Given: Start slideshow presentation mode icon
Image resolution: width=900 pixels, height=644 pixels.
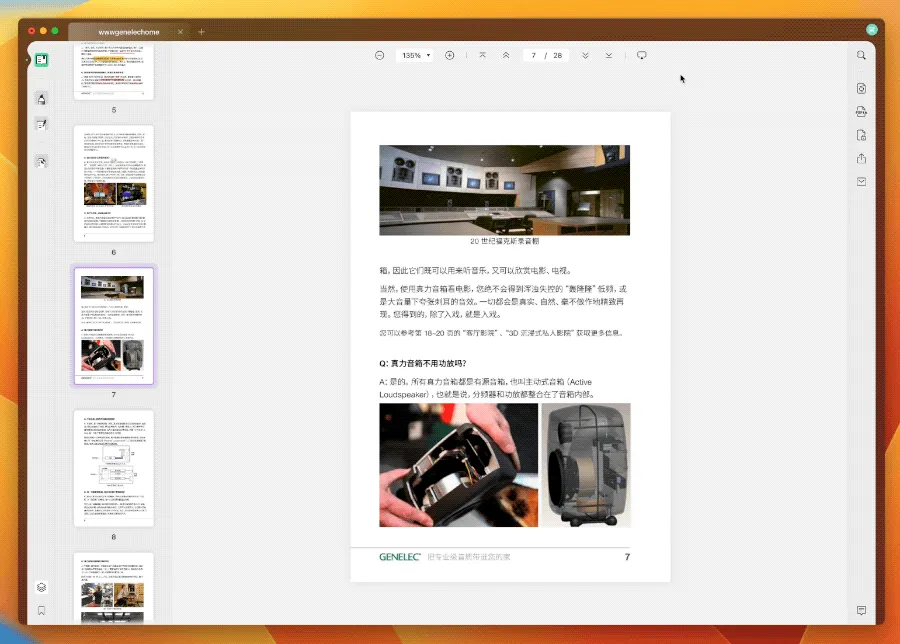Looking at the screenshot, I should (x=642, y=56).
